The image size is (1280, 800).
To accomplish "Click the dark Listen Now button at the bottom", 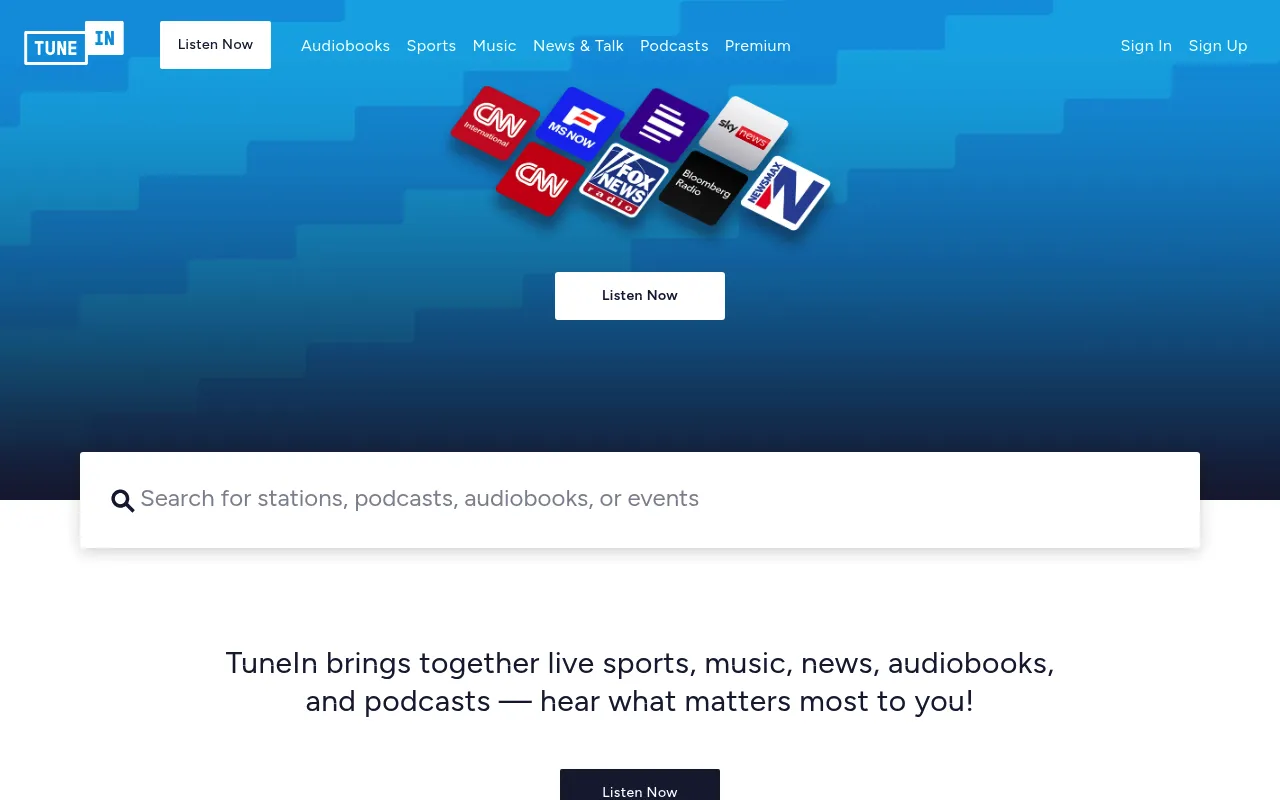I will pyautogui.click(x=640, y=785).
